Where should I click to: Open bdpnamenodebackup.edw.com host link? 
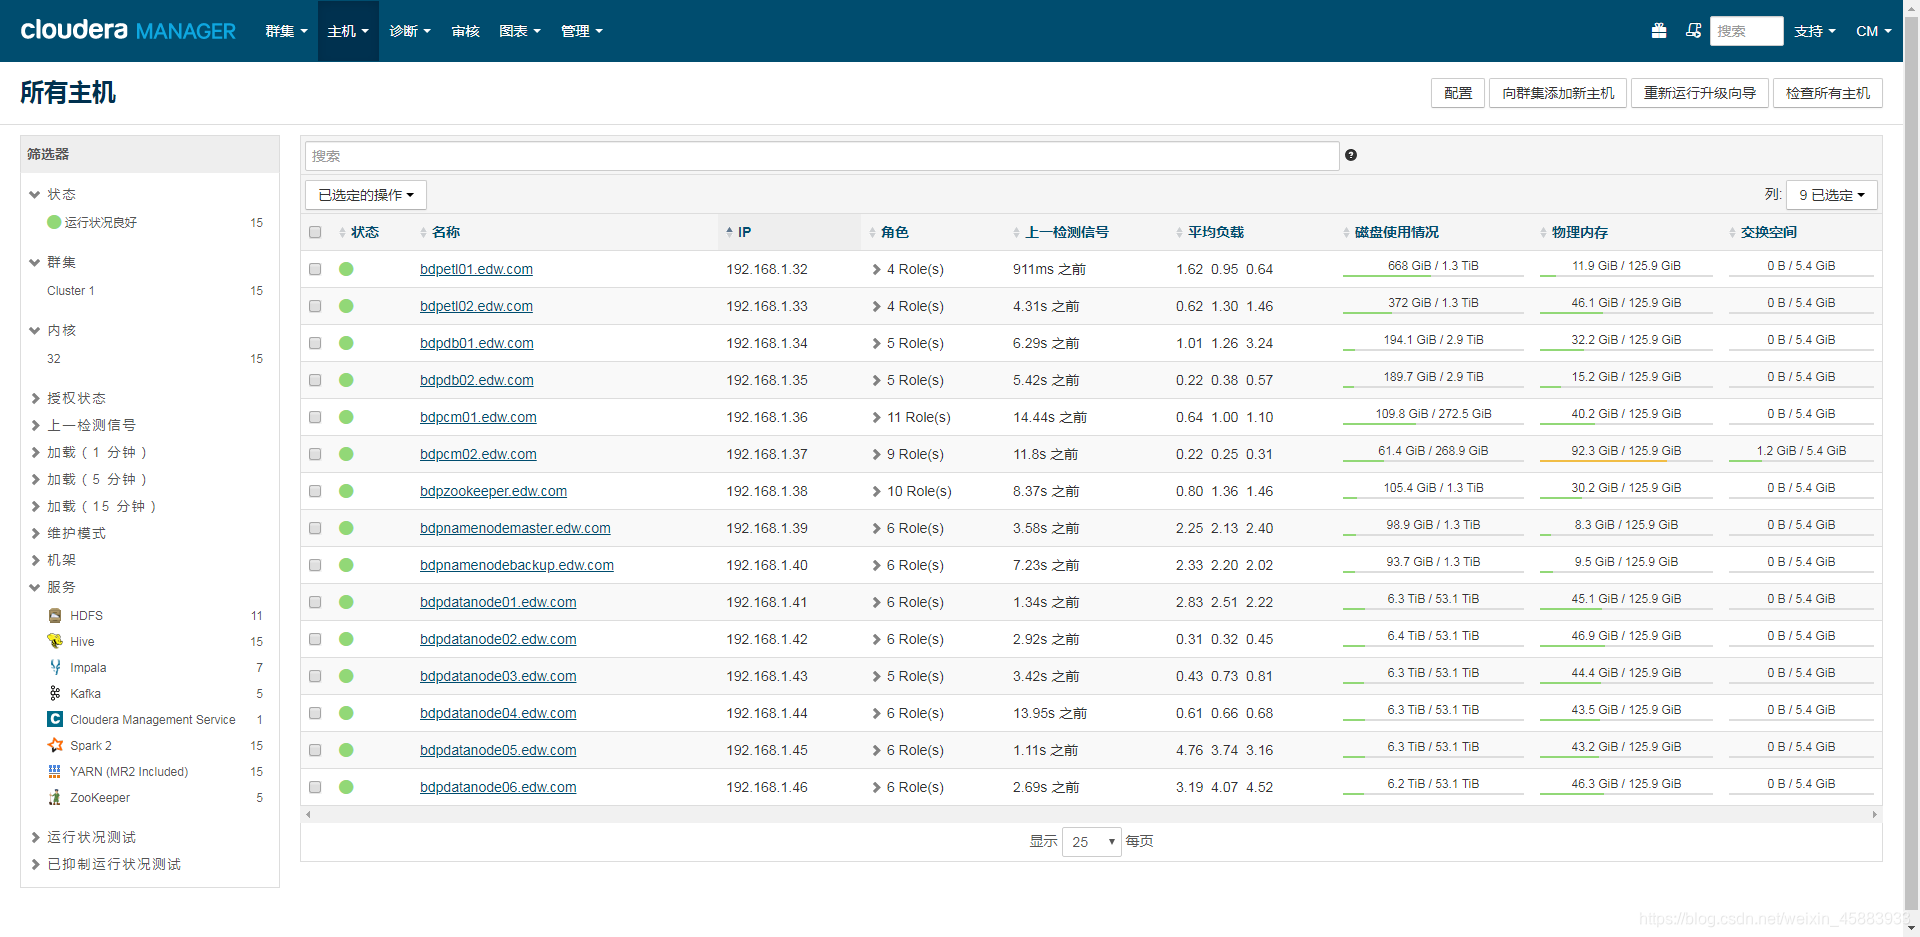point(517,565)
